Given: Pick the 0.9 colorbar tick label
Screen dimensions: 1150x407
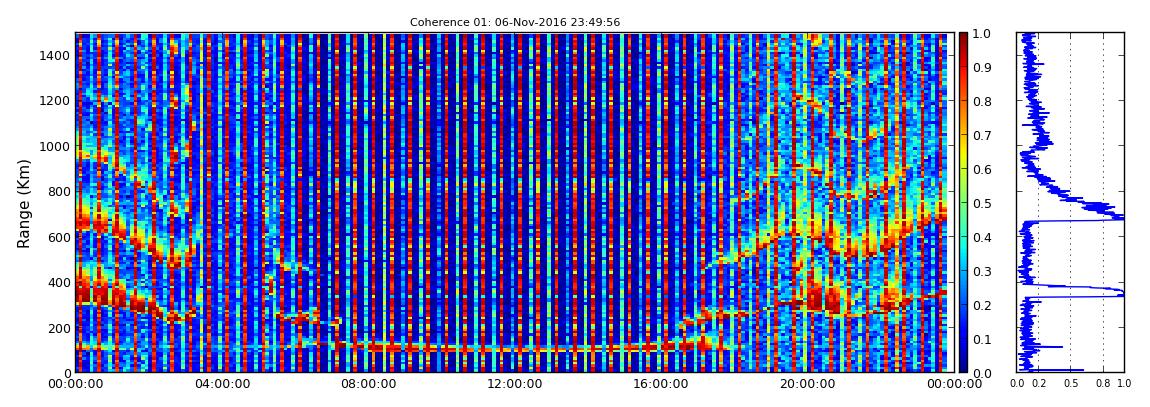Looking at the screenshot, I should (x=983, y=67).
